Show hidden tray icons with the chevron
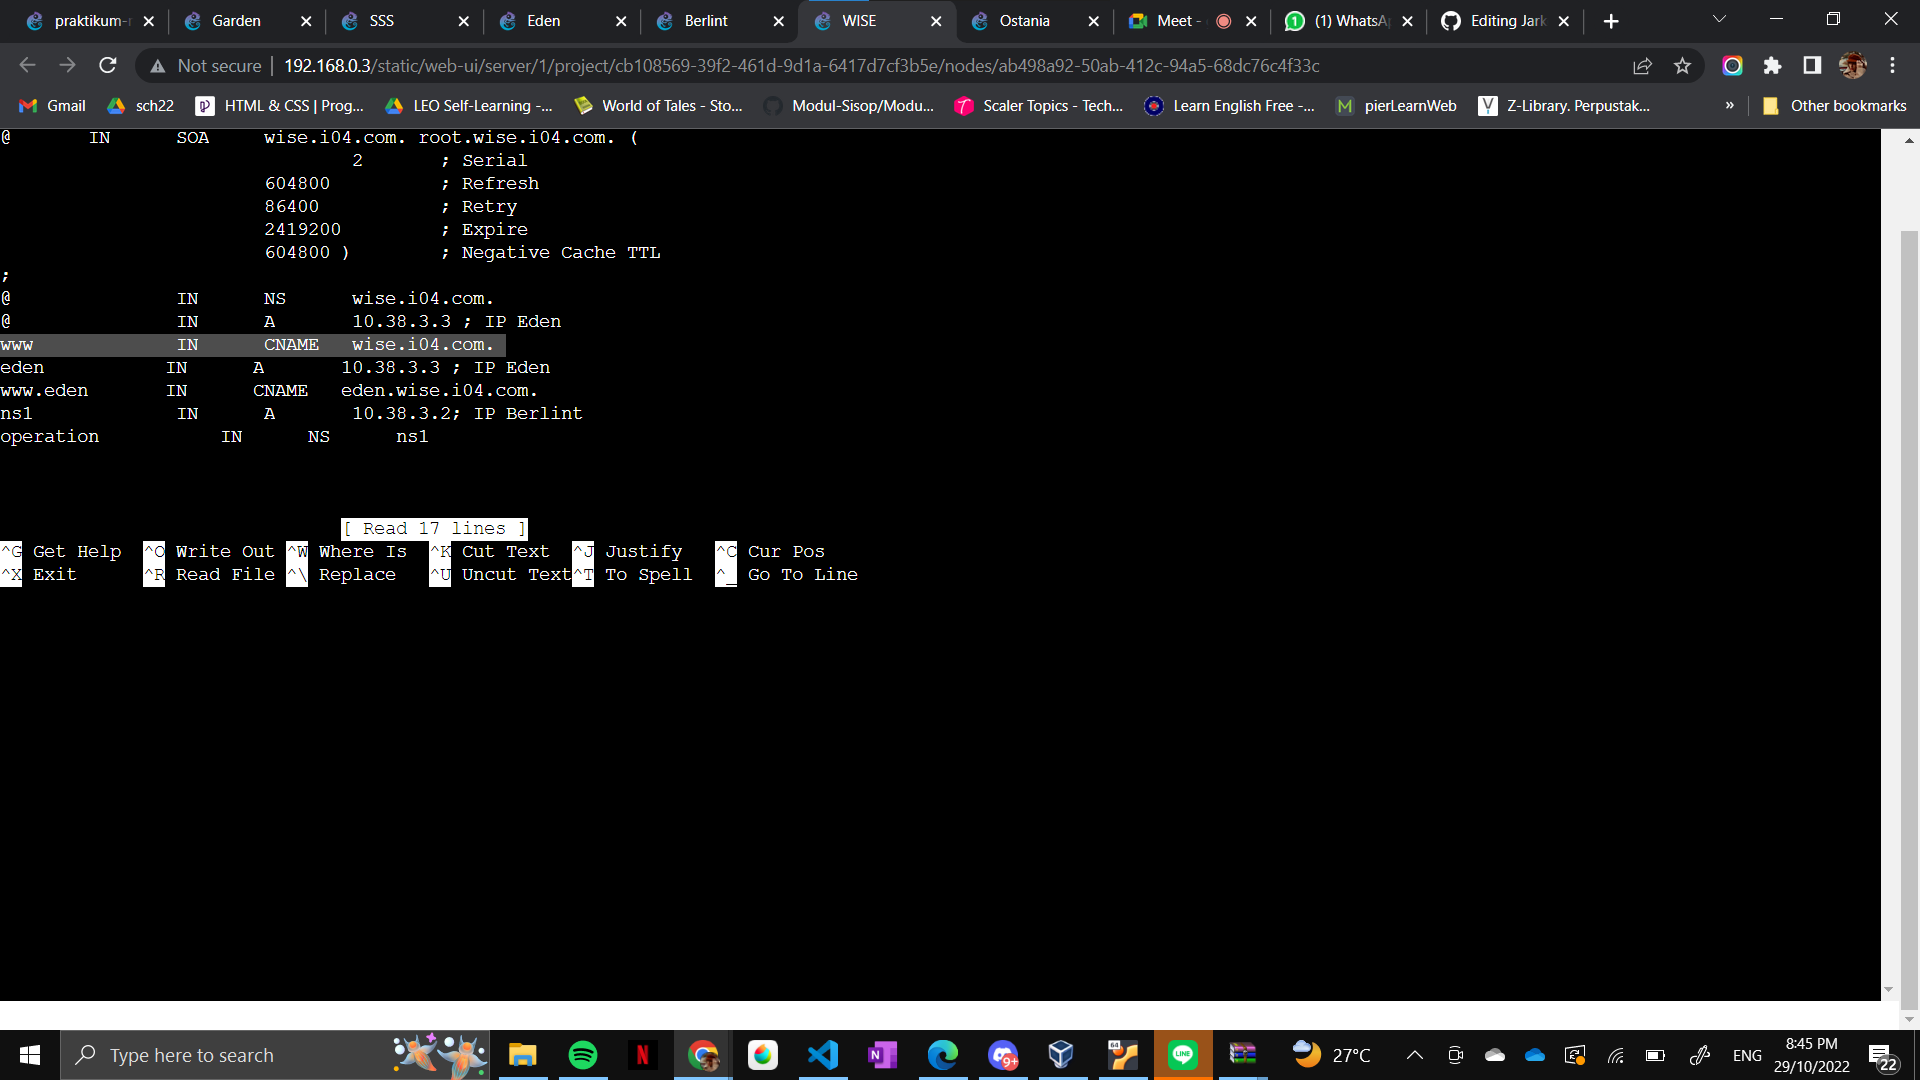Image resolution: width=1920 pixels, height=1080 pixels. pos(1415,1055)
